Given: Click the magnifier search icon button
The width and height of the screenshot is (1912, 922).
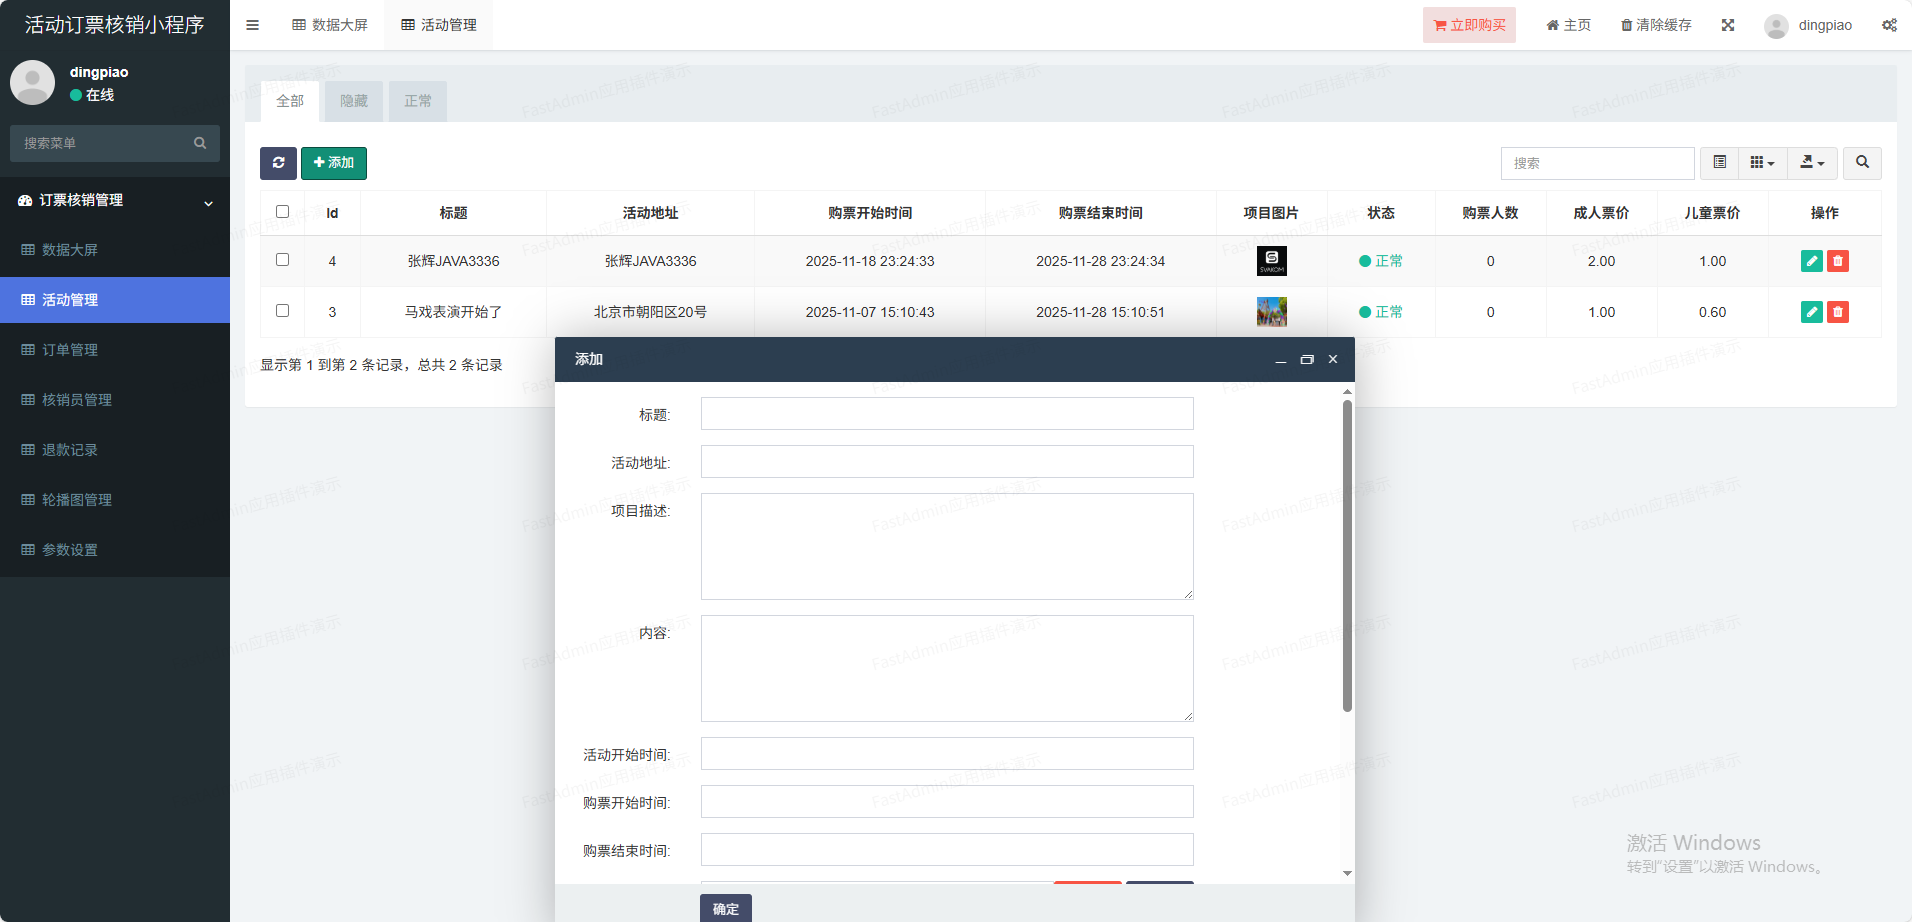Looking at the screenshot, I should pos(1862,163).
